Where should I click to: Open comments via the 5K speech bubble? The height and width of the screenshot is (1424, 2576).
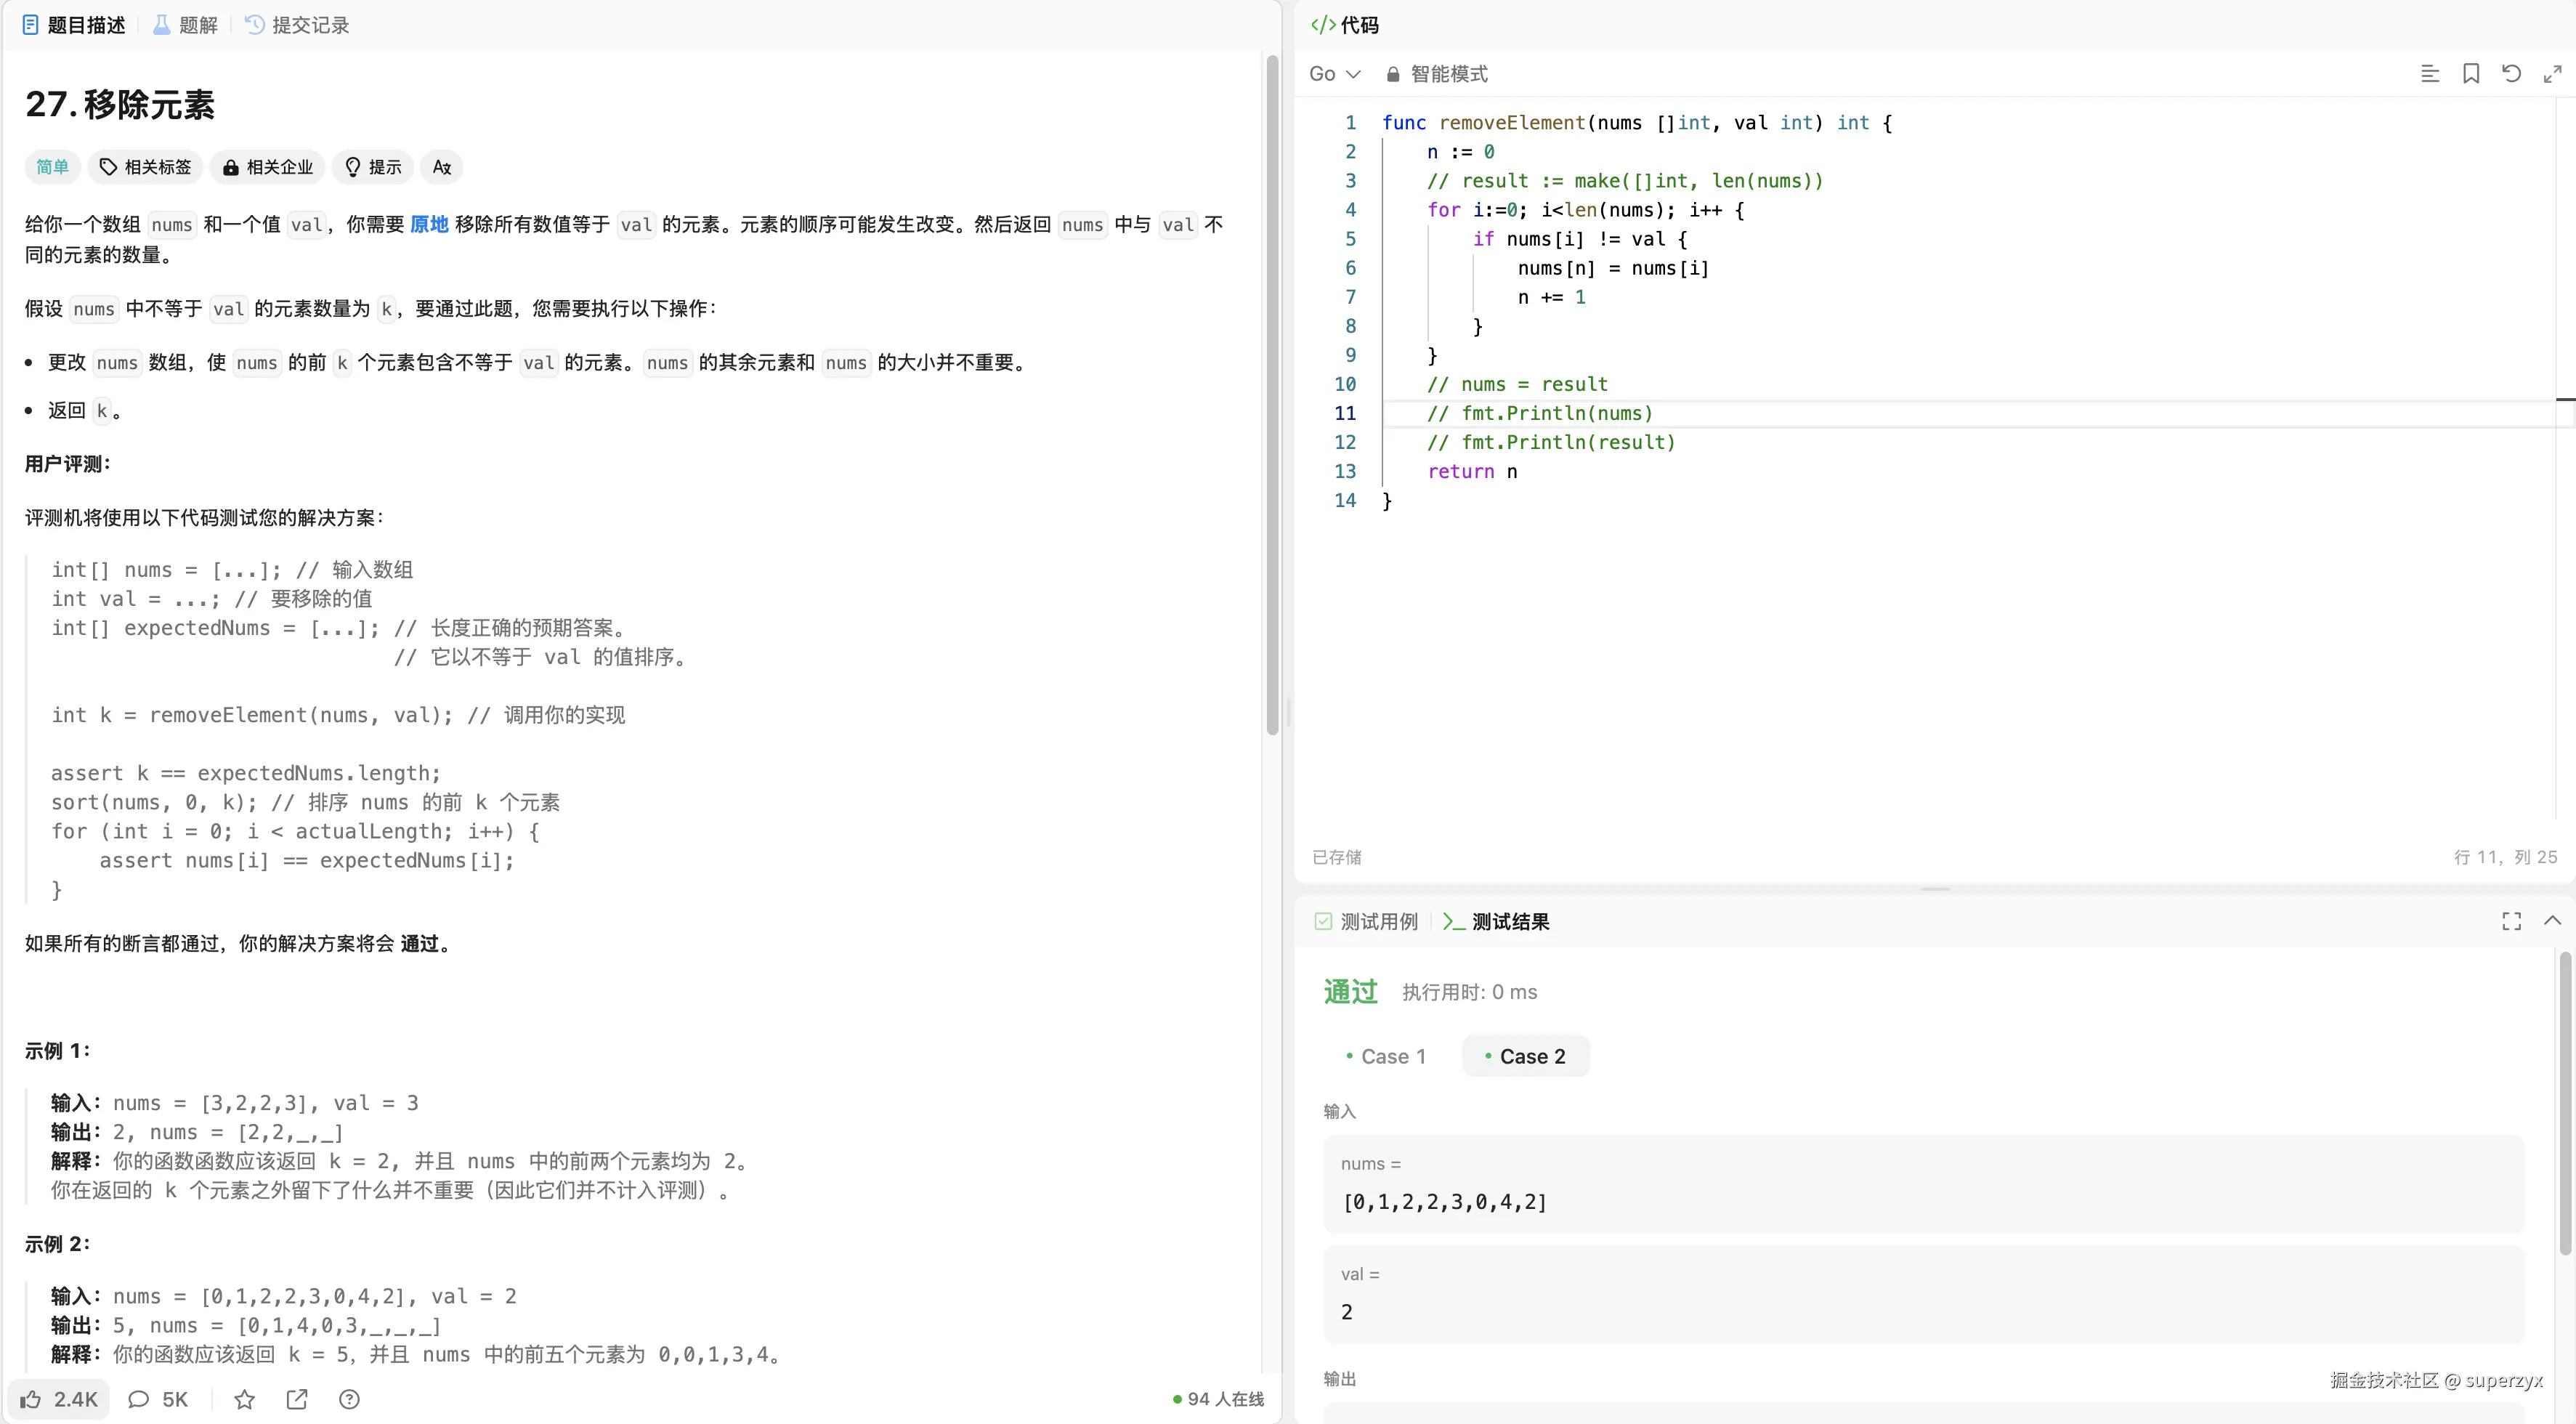pyautogui.click(x=139, y=1399)
